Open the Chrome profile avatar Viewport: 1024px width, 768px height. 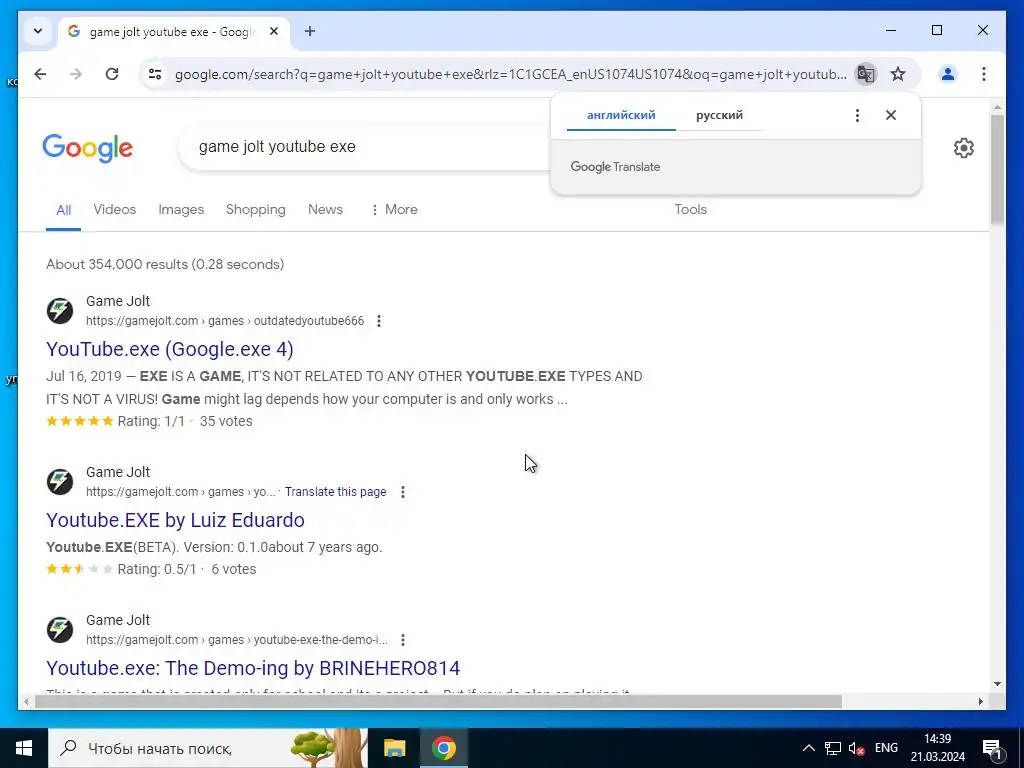(x=948, y=74)
